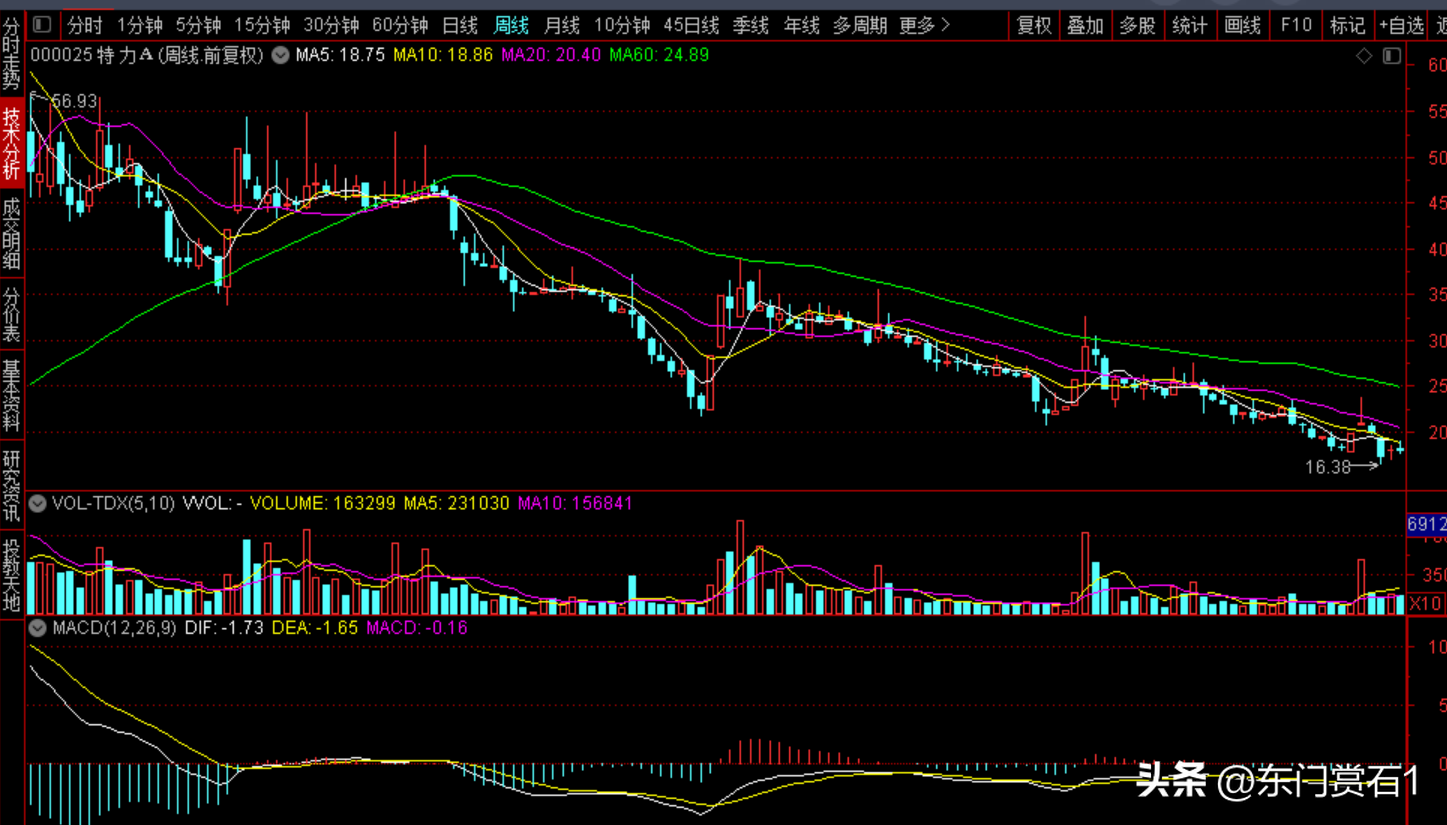
Task: Click the diamond icon at chart top-right
Action: pos(1364,56)
